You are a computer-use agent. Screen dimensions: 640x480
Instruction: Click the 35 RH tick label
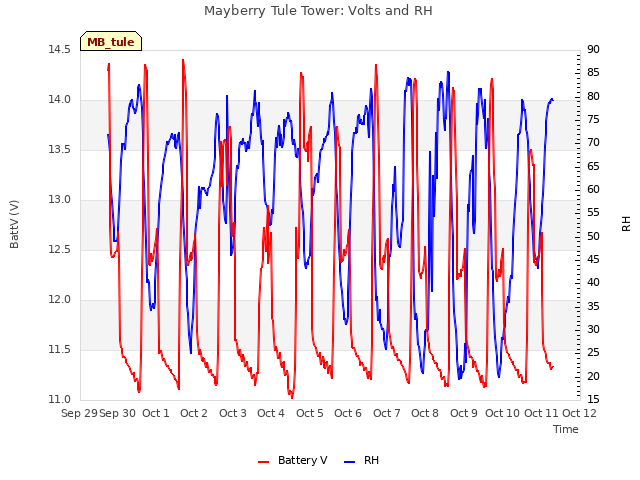[x=593, y=307]
